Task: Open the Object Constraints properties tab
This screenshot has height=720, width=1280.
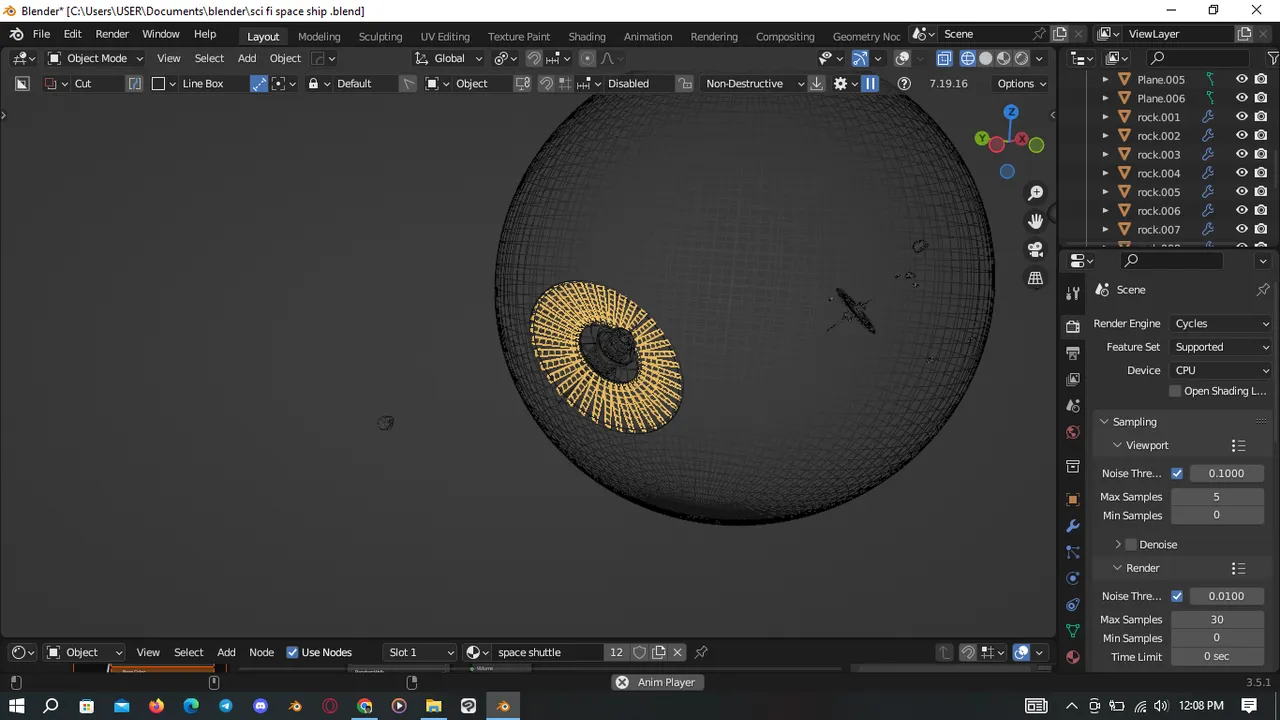Action: coord(1073,605)
